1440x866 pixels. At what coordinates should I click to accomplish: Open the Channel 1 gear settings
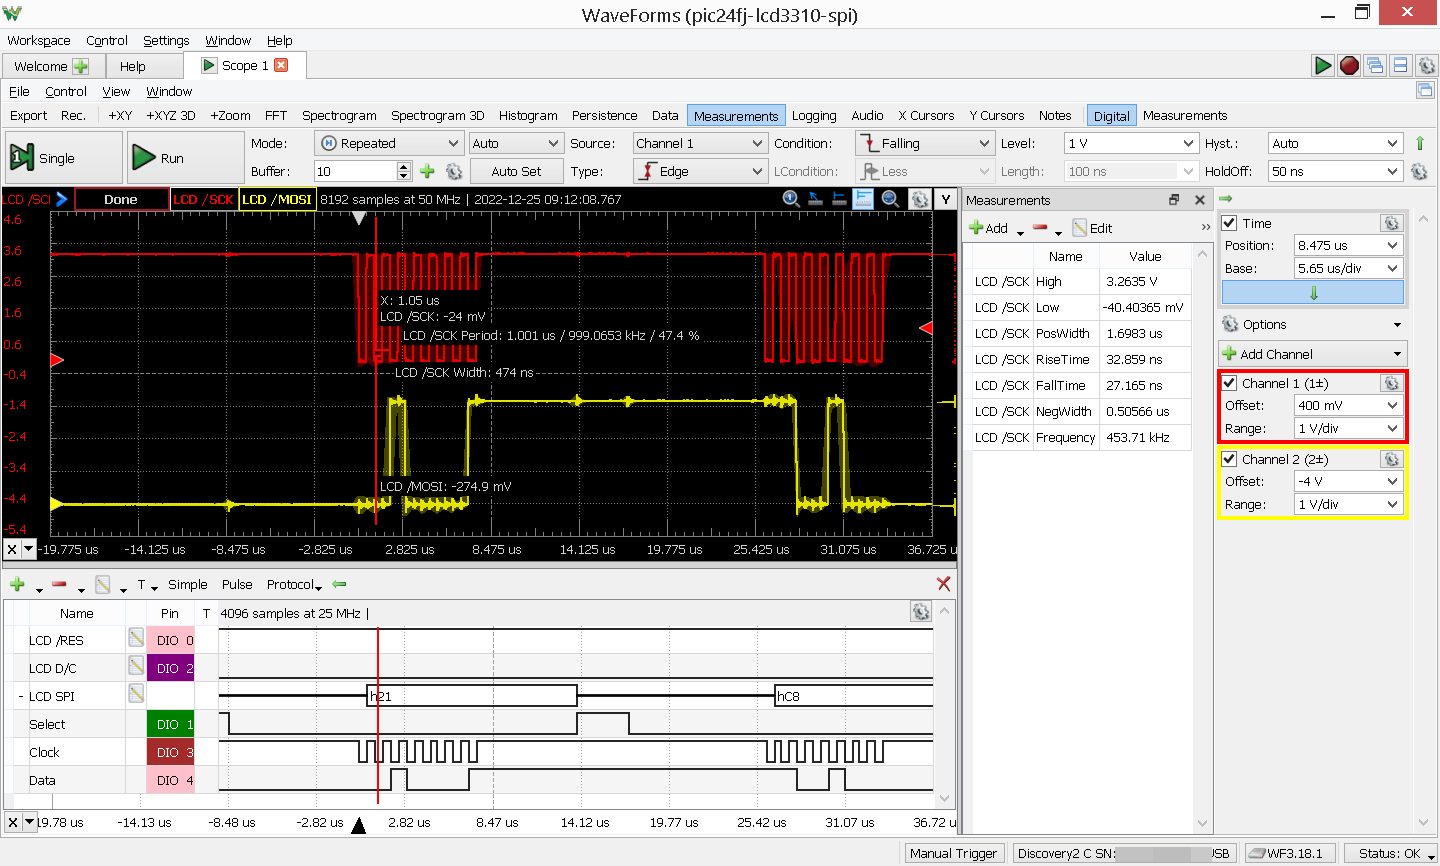pos(1390,383)
